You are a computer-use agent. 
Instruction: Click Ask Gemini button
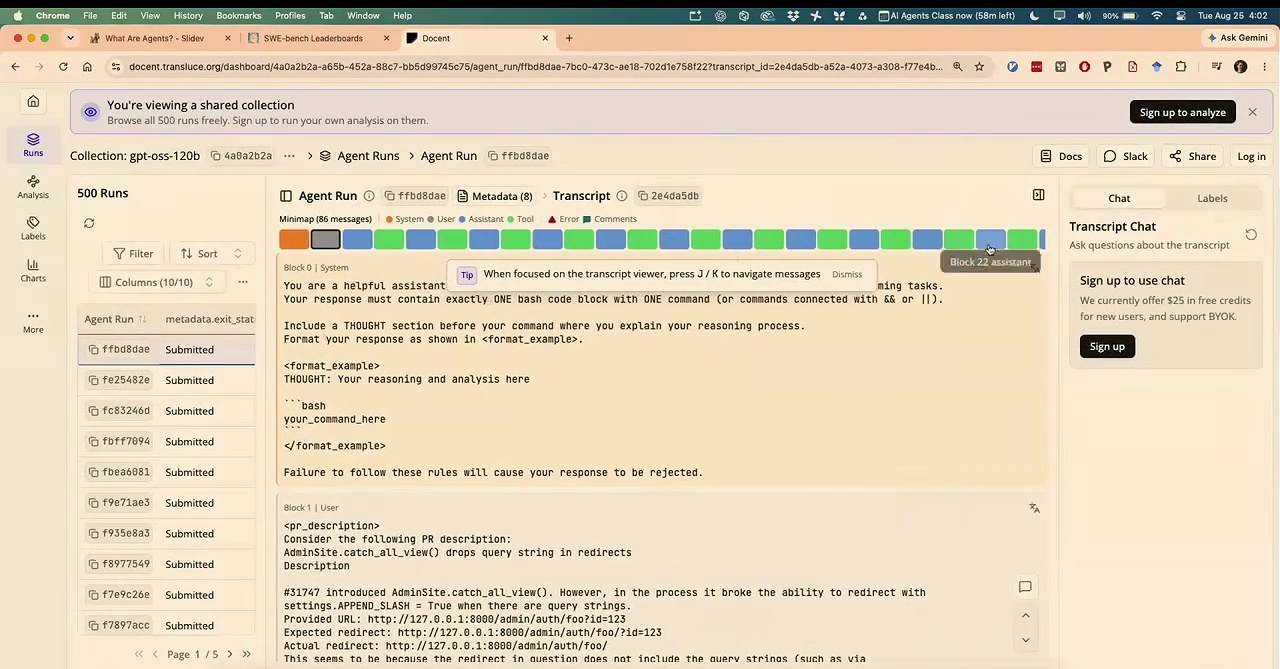point(1237,38)
